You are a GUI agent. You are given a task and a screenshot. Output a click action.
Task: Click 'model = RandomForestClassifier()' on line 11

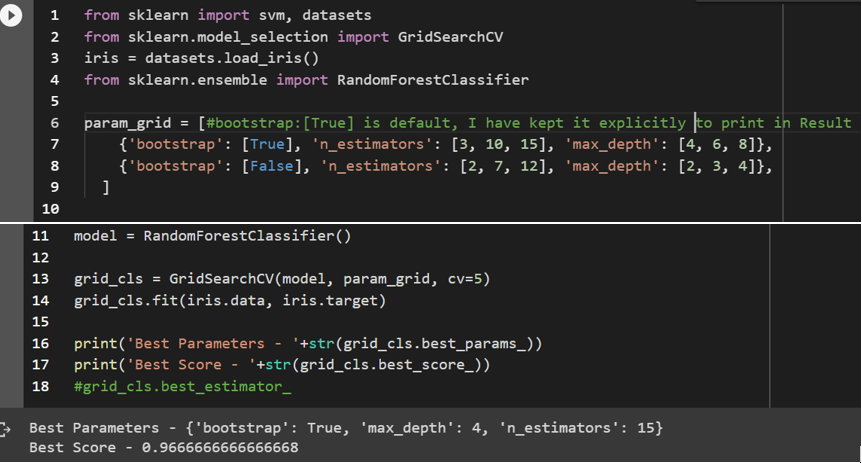(212, 236)
